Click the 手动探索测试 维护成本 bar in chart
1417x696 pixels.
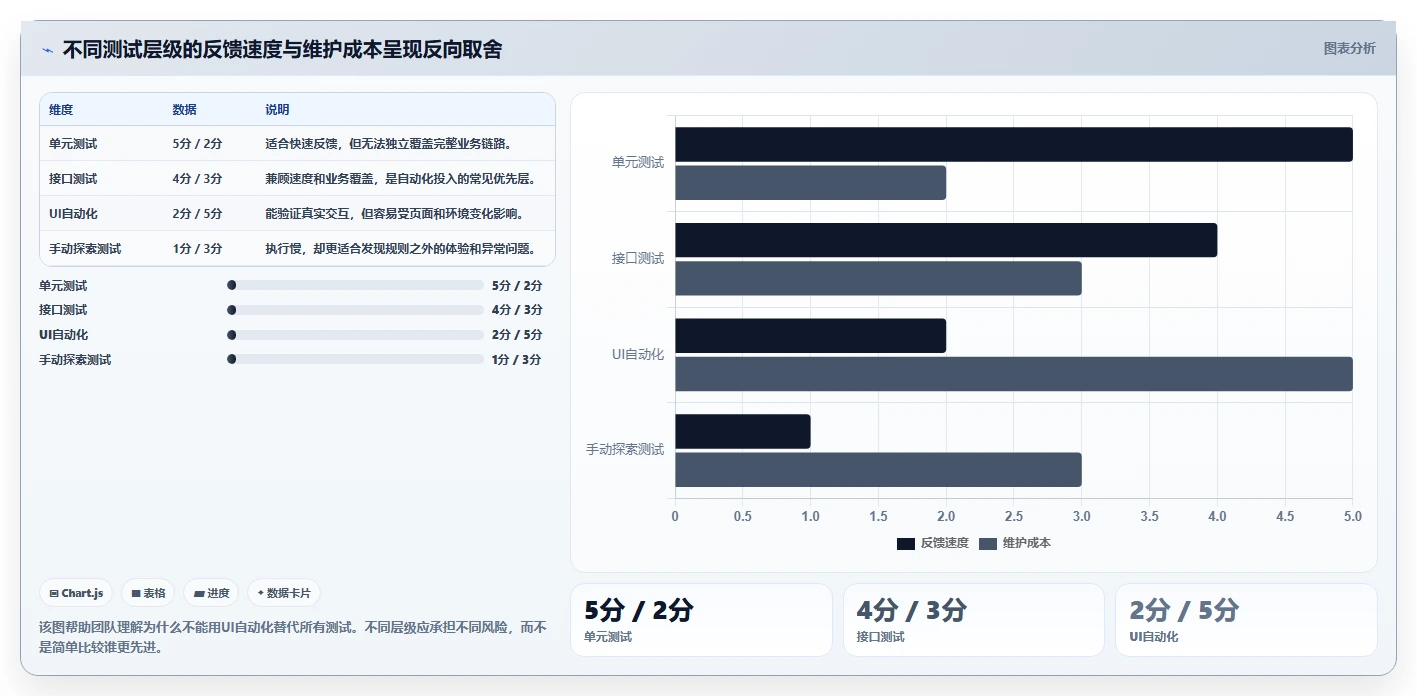878,470
